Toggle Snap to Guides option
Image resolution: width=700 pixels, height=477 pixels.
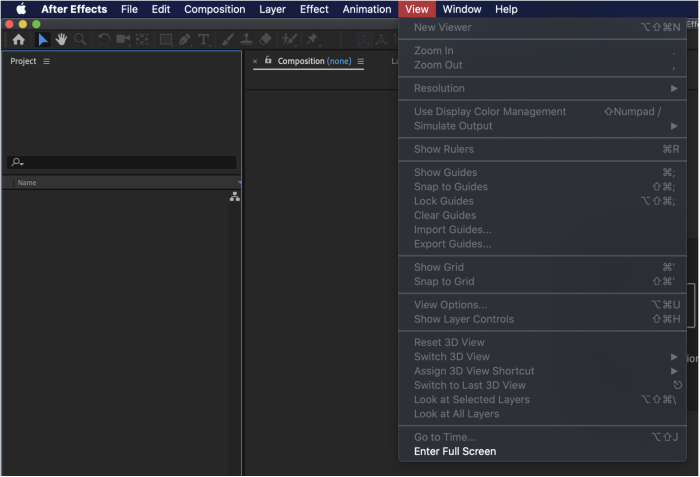pyautogui.click(x=542, y=186)
